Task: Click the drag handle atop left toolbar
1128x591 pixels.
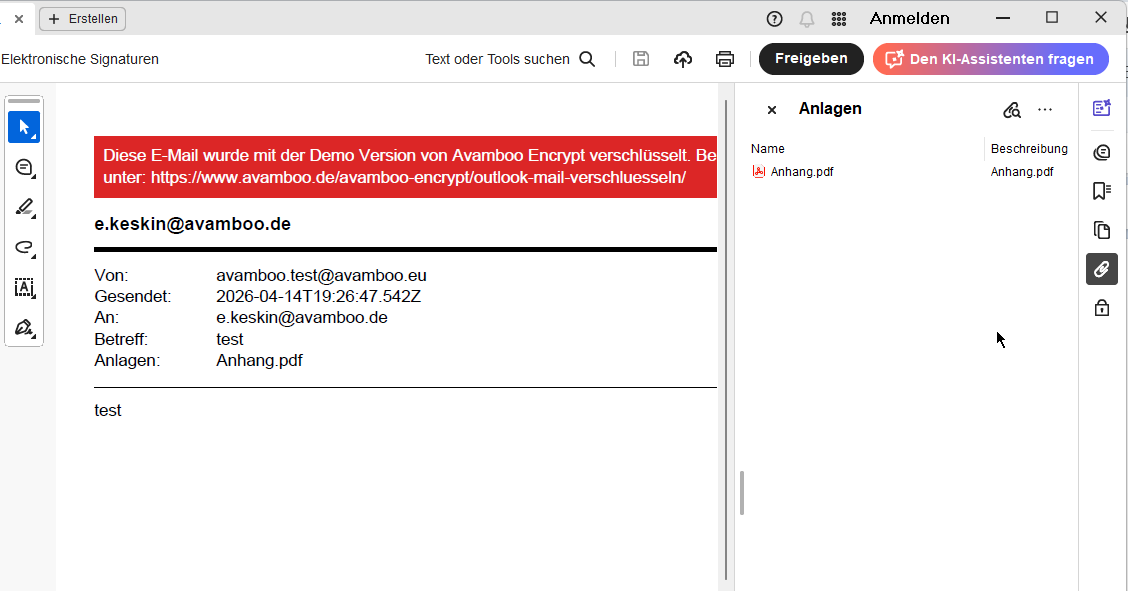Action: (x=24, y=101)
